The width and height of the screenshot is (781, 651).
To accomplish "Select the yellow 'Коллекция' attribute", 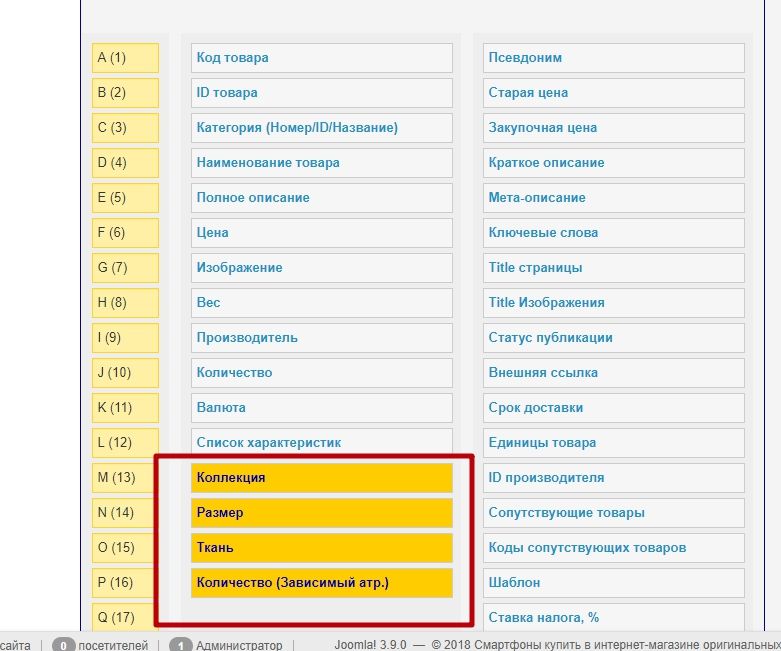I will click(322, 478).
